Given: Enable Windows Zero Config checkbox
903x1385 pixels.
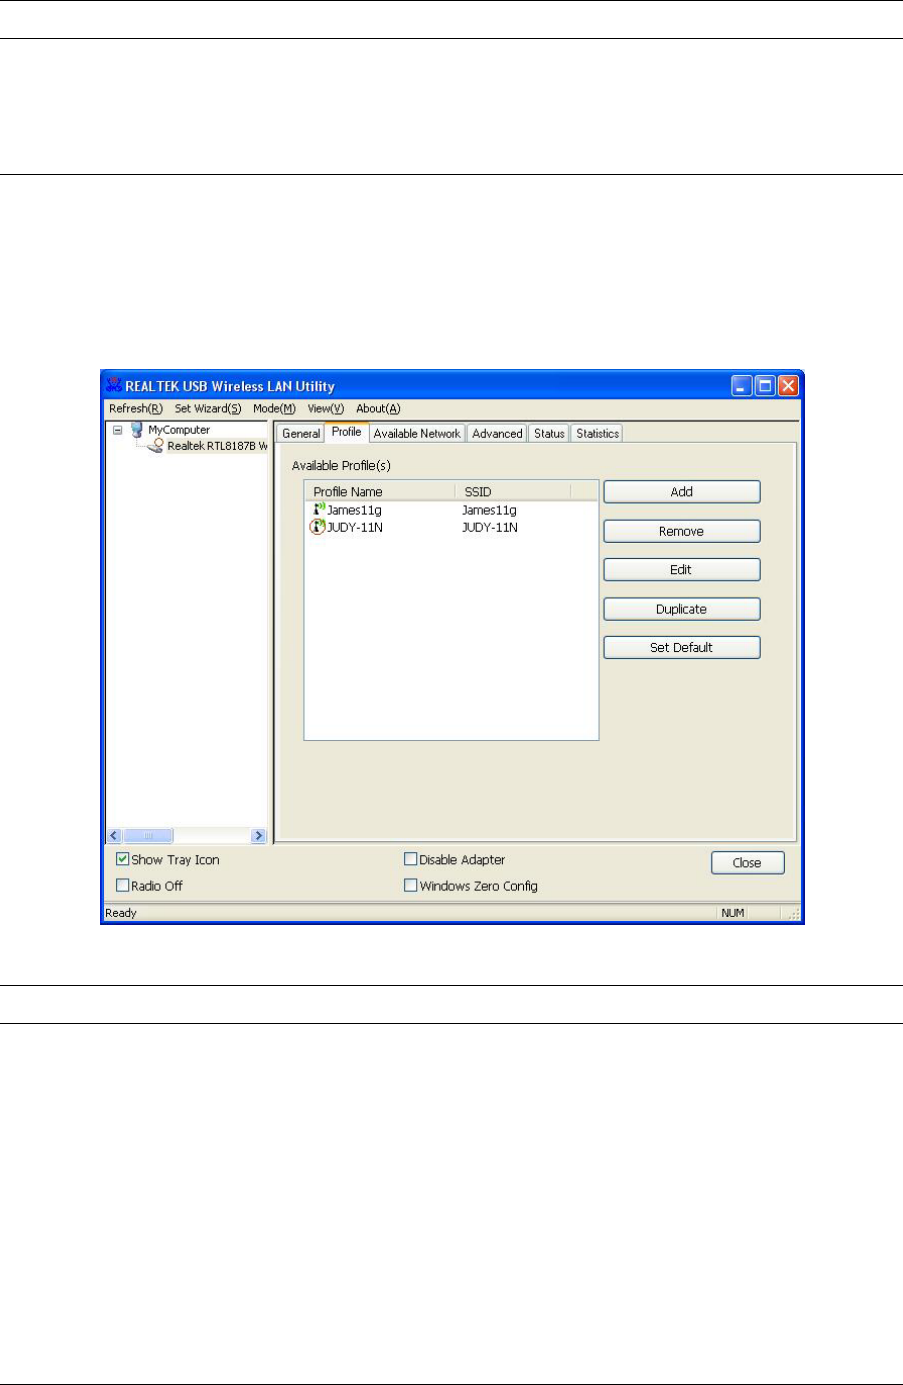Looking at the screenshot, I should coord(410,885).
